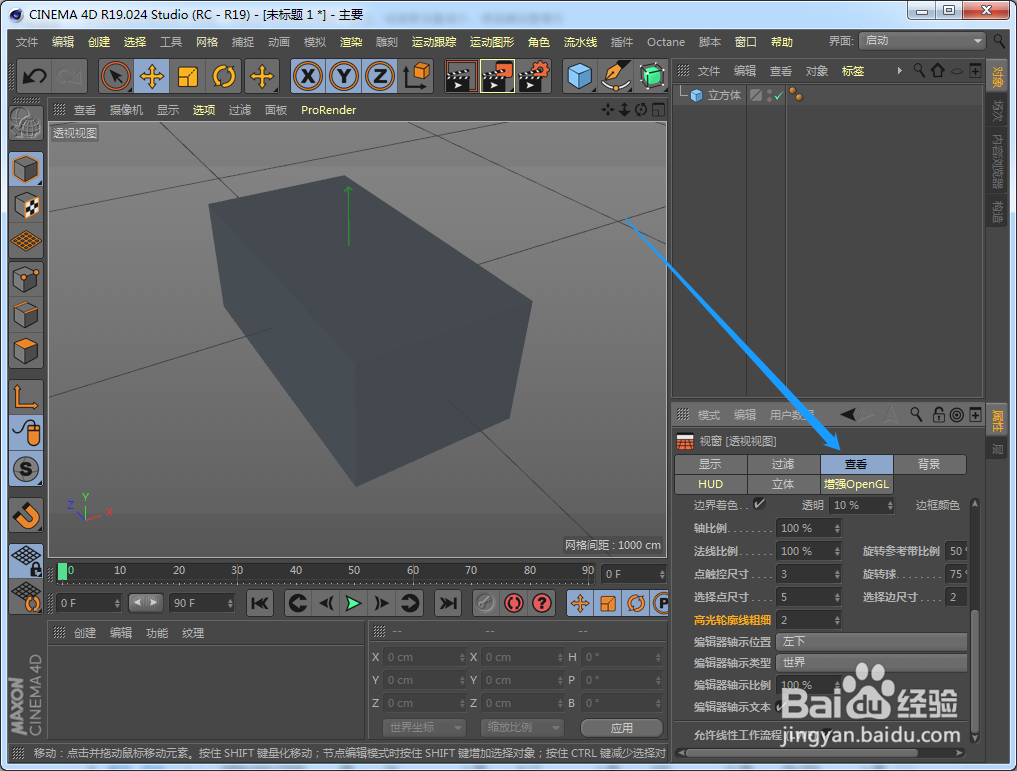The width and height of the screenshot is (1017, 771).
Task: Render to Picture Viewer
Action: (497, 77)
